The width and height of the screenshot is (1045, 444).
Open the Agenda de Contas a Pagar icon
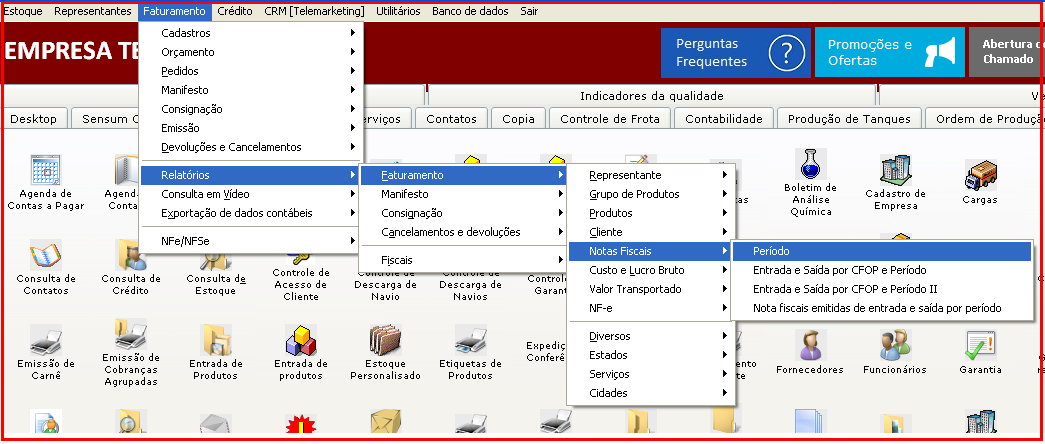46,171
